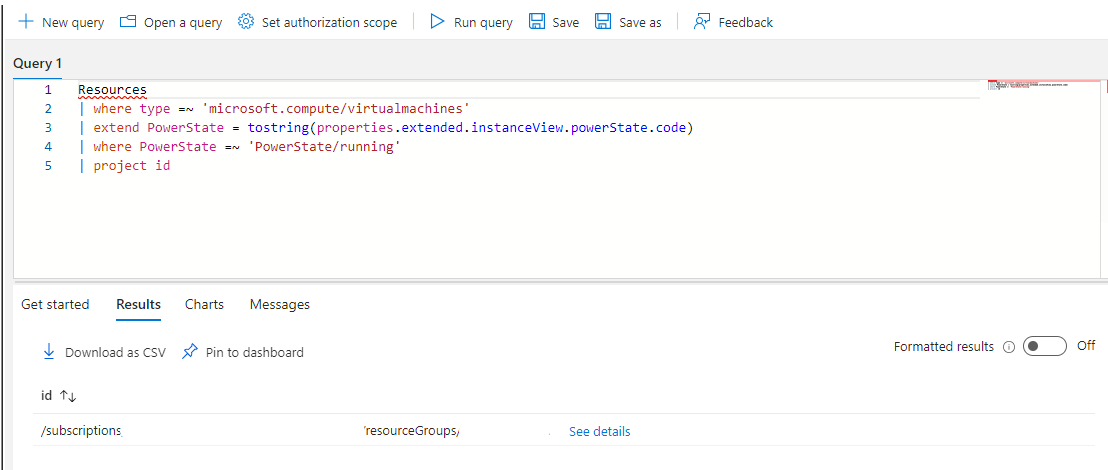
Task: Open the See details link
Action: coord(599,432)
